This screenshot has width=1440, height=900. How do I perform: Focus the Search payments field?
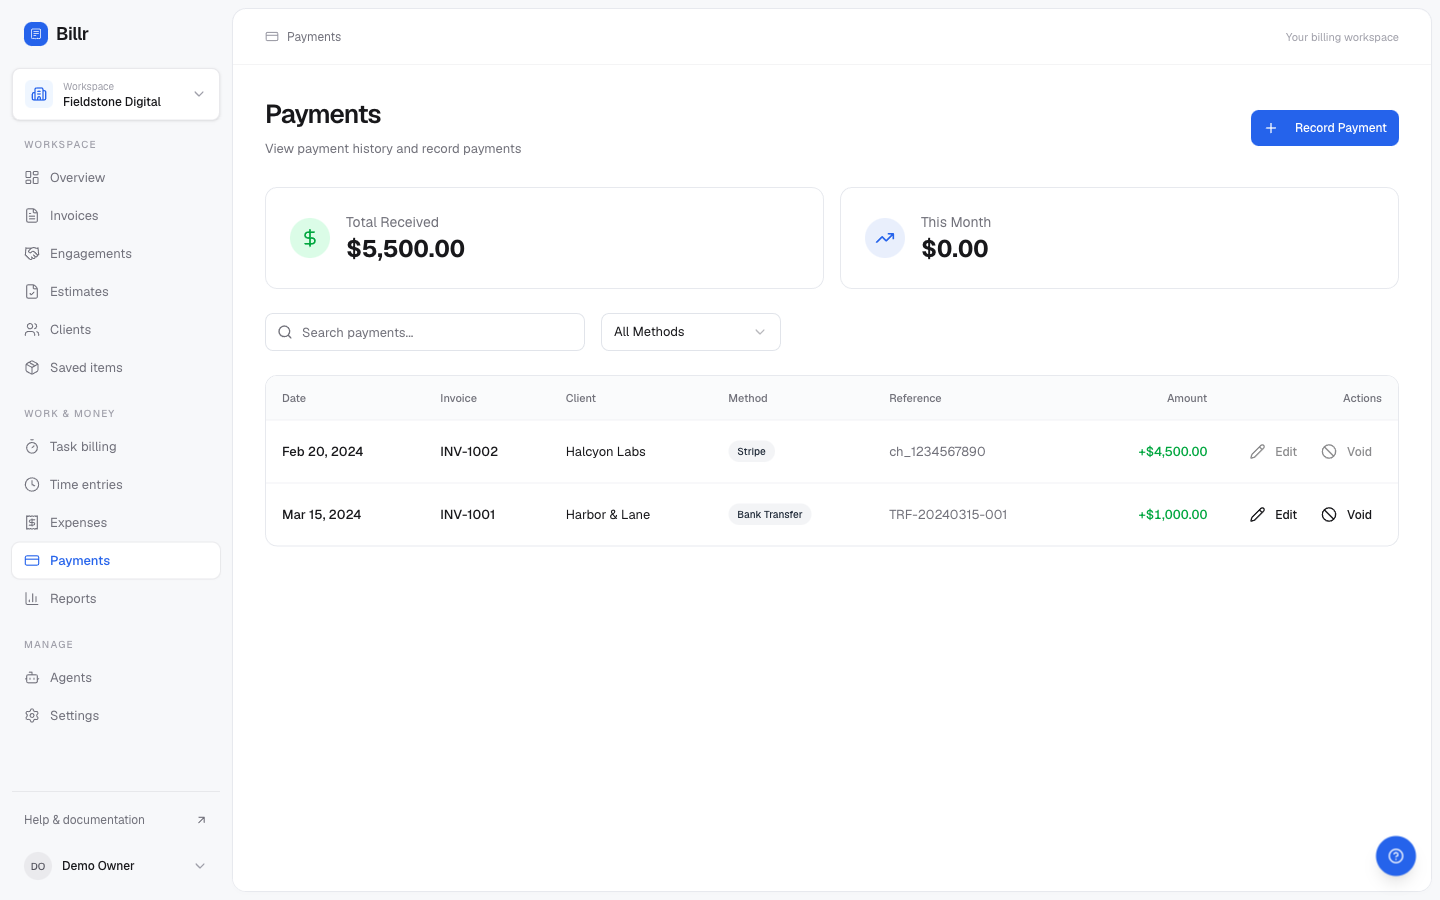click(425, 332)
